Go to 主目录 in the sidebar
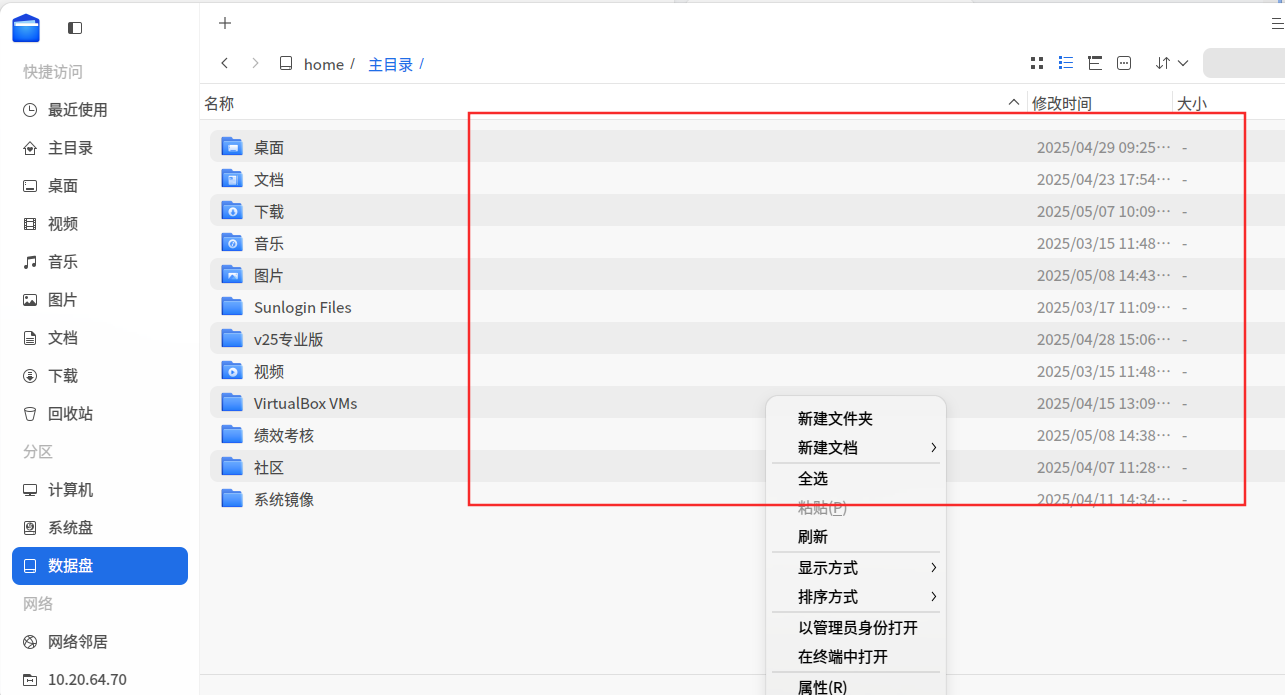The image size is (1285, 695). point(100,148)
